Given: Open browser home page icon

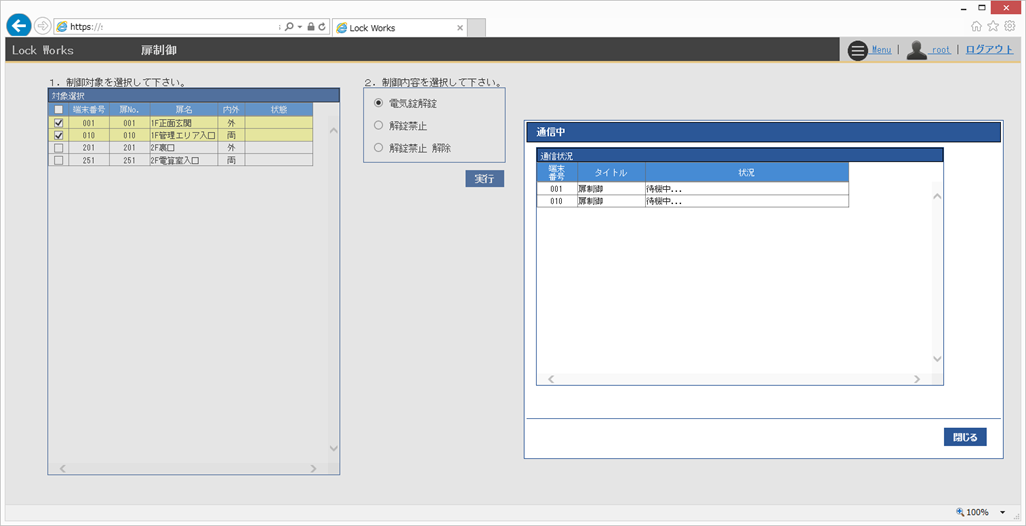Looking at the screenshot, I should (x=976, y=26).
